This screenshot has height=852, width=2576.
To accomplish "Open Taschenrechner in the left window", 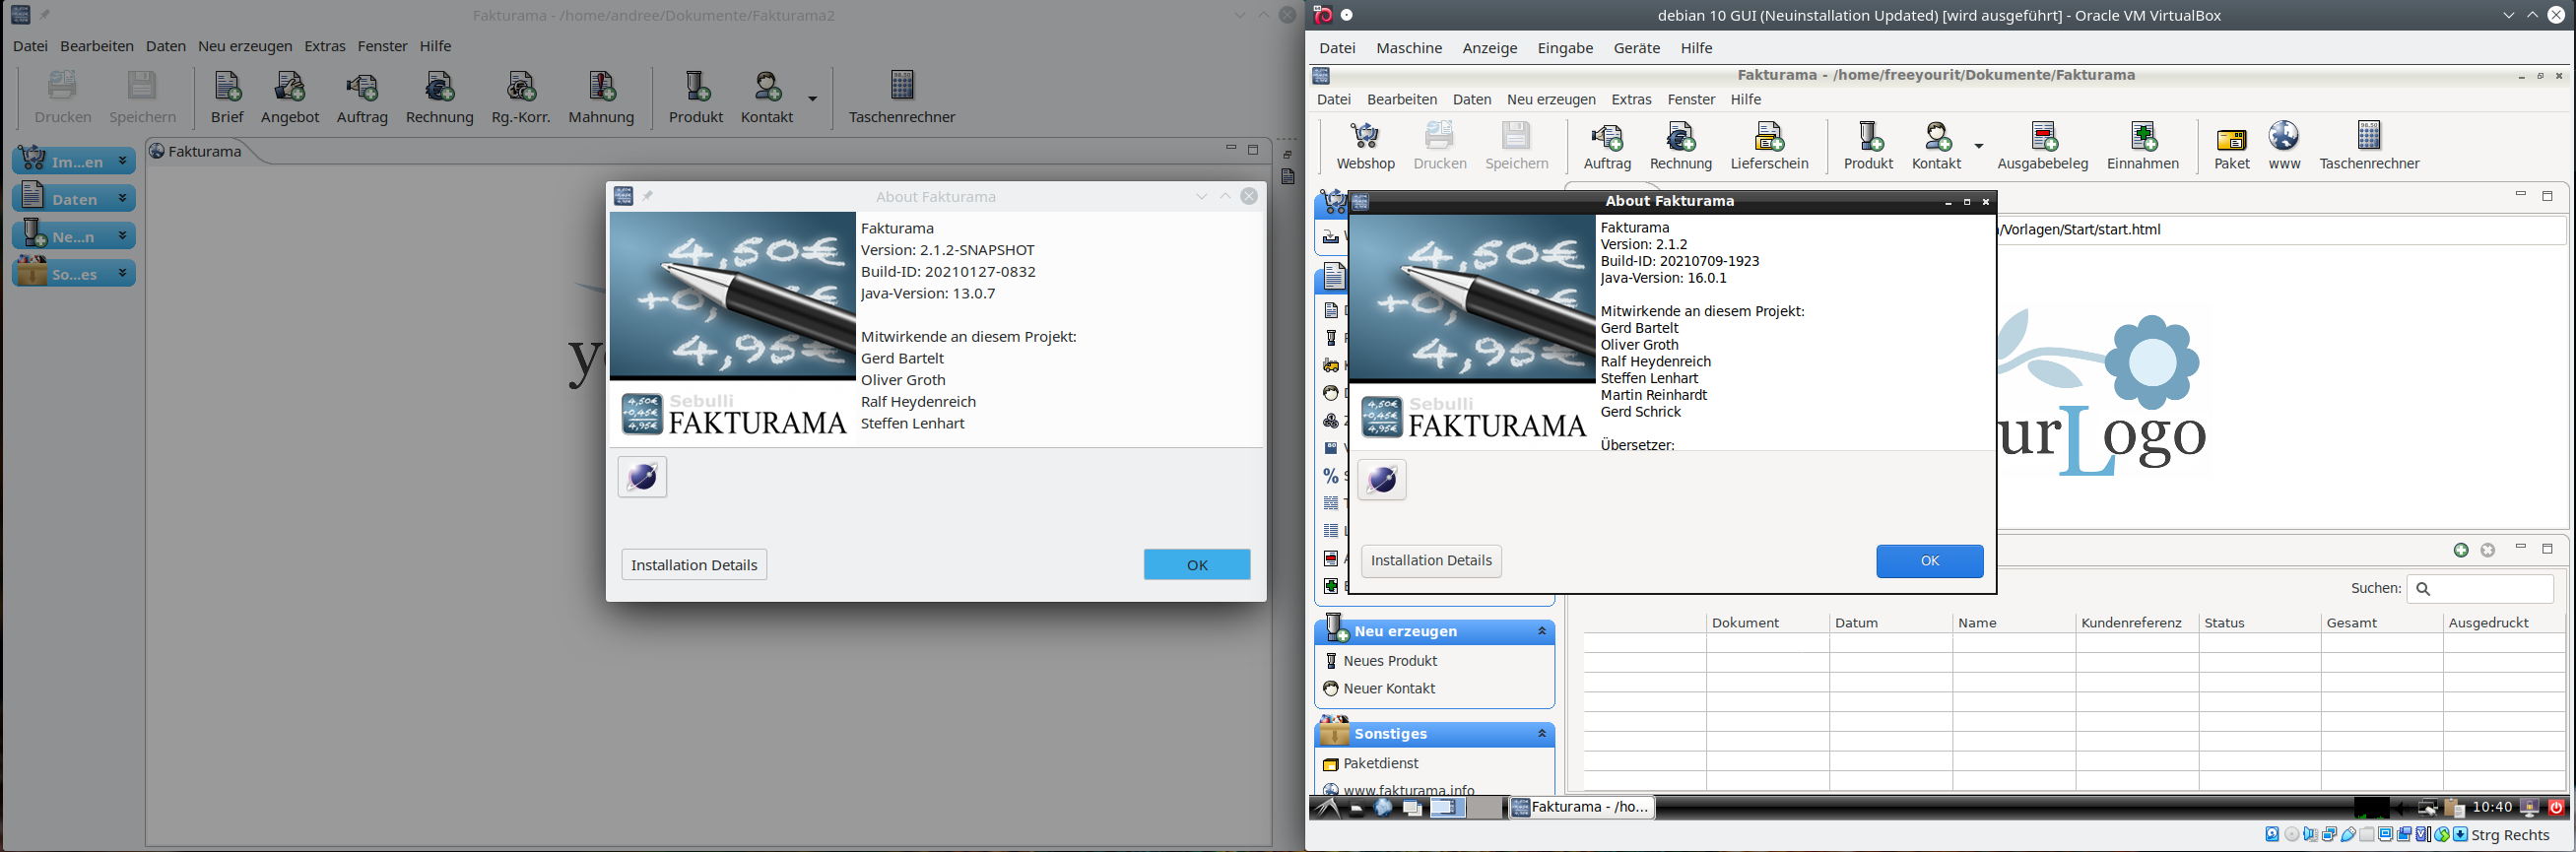I will coord(902,98).
